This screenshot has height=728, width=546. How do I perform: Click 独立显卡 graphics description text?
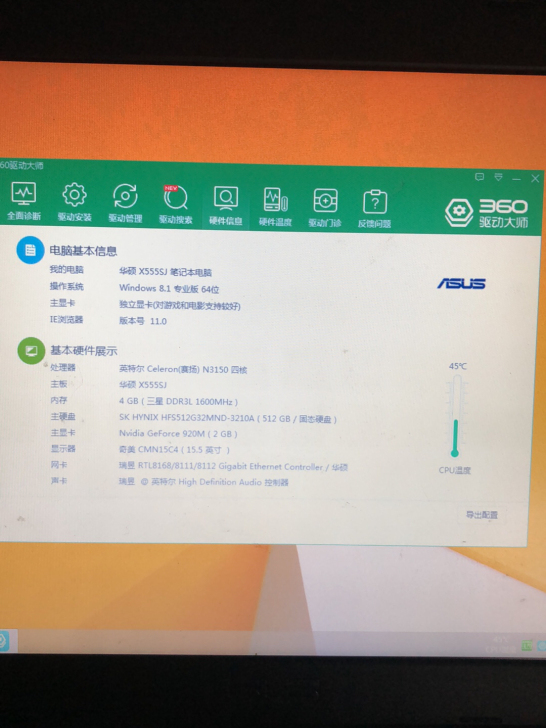pyautogui.click(x=180, y=306)
